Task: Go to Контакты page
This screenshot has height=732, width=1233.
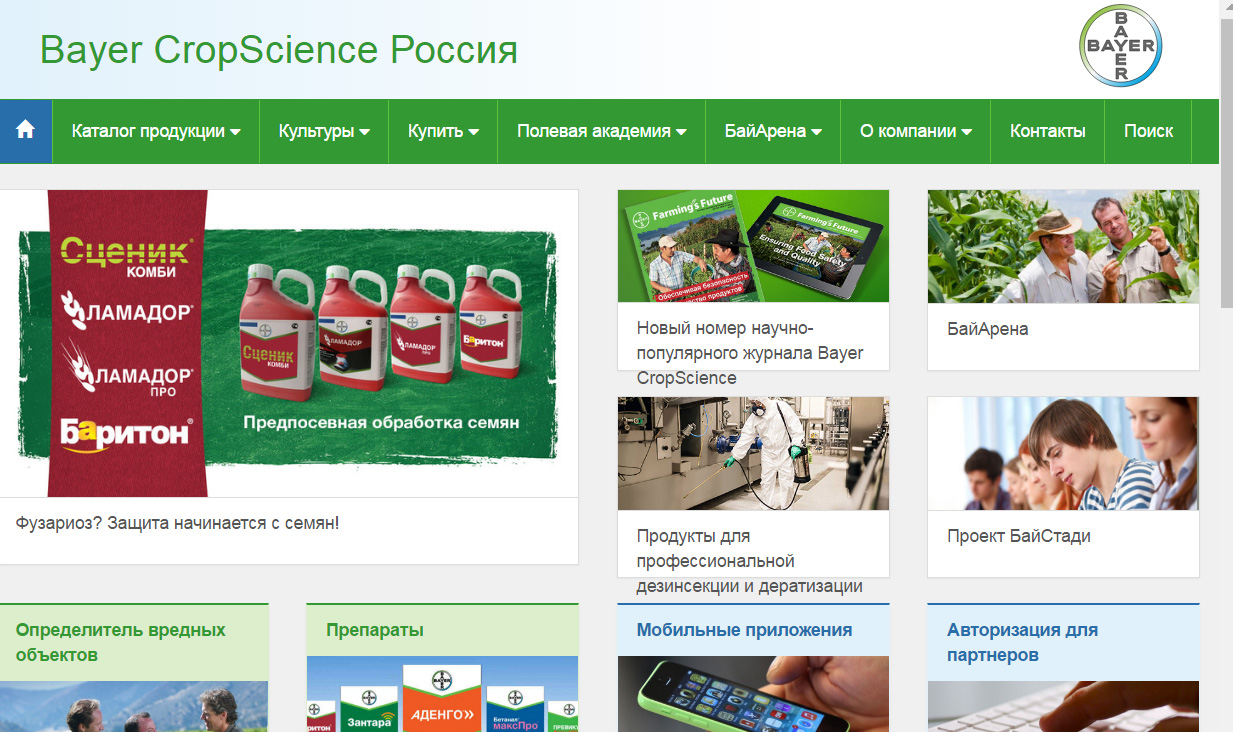Action: coord(1048,131)
